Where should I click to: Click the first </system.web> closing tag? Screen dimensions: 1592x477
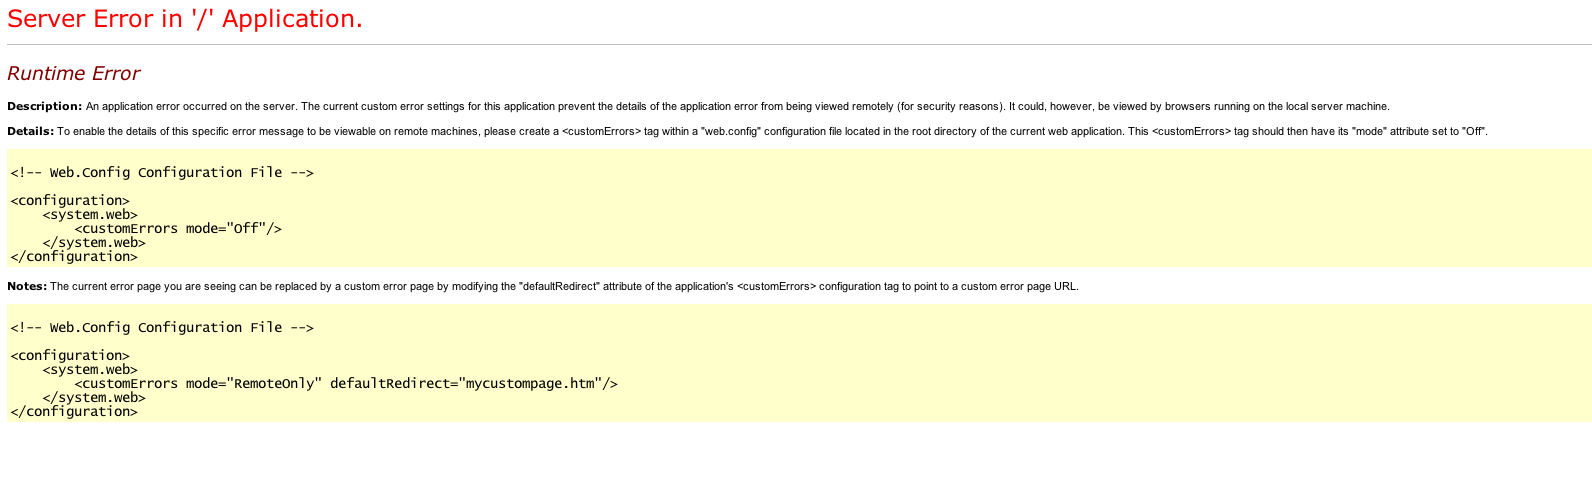pyautogui.click(x=94, y=243)
